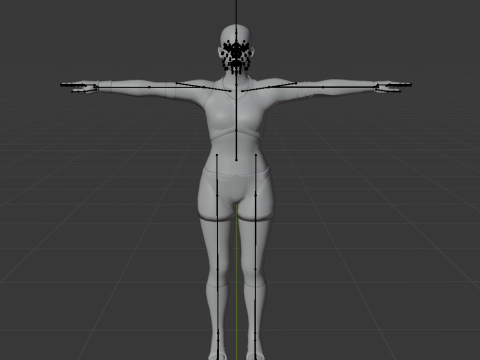Select the angled clavicle bone on screen-left shoulder

[x=203, y=87]
